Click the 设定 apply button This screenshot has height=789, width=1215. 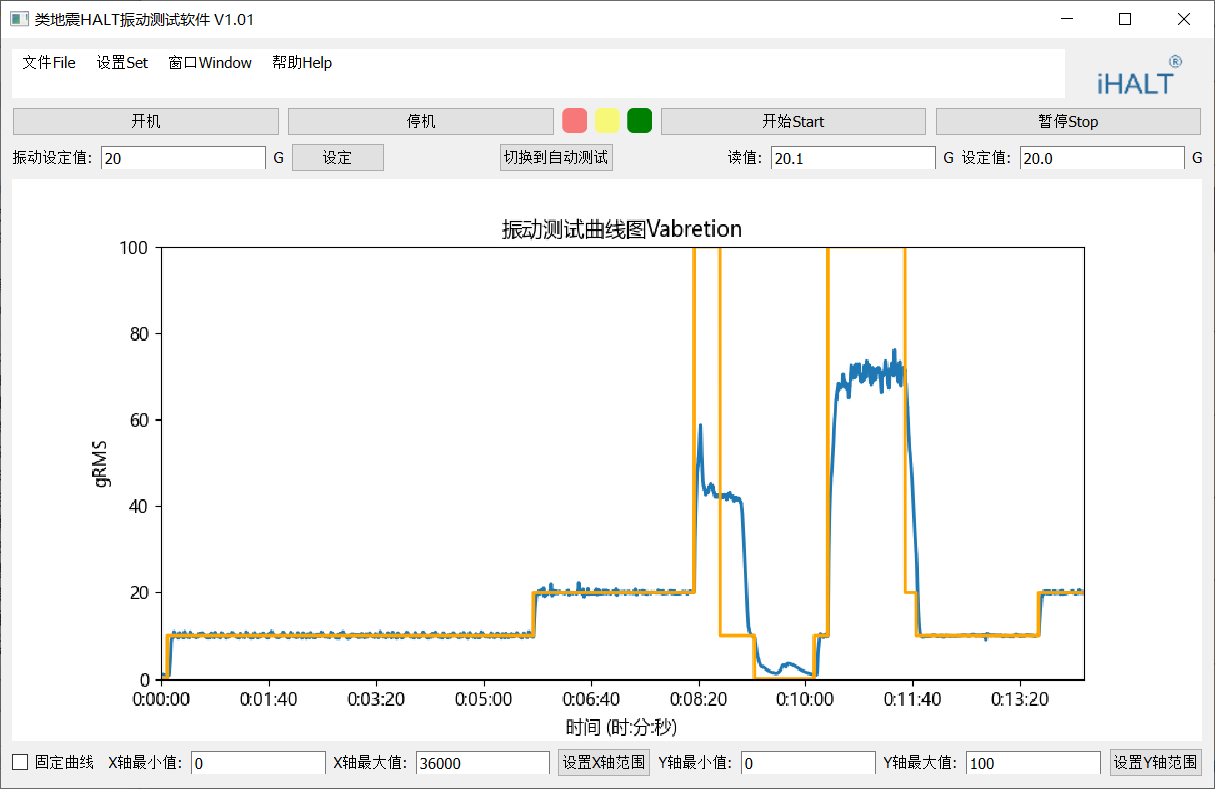point(337,158)
